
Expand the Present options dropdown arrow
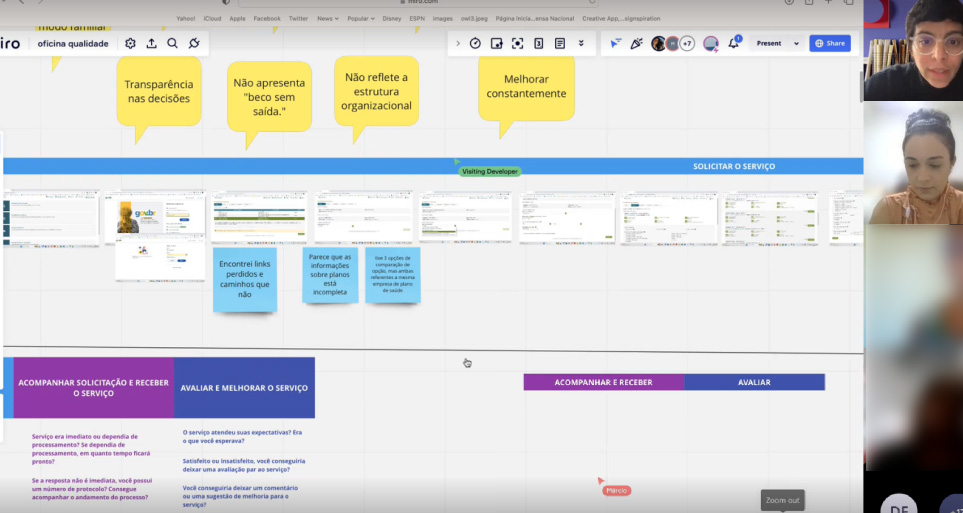click(796, 44)
